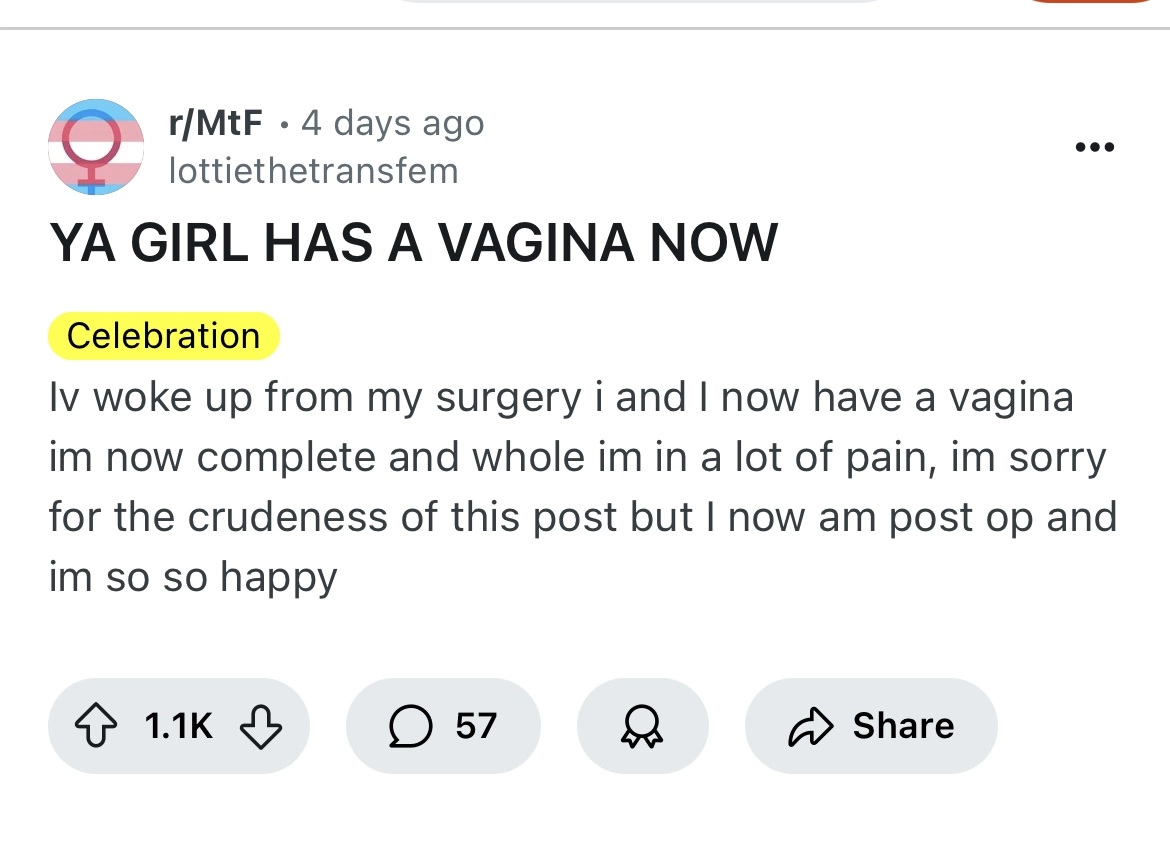
Task: Click the comment speech bubble icon
Action: 411,726
